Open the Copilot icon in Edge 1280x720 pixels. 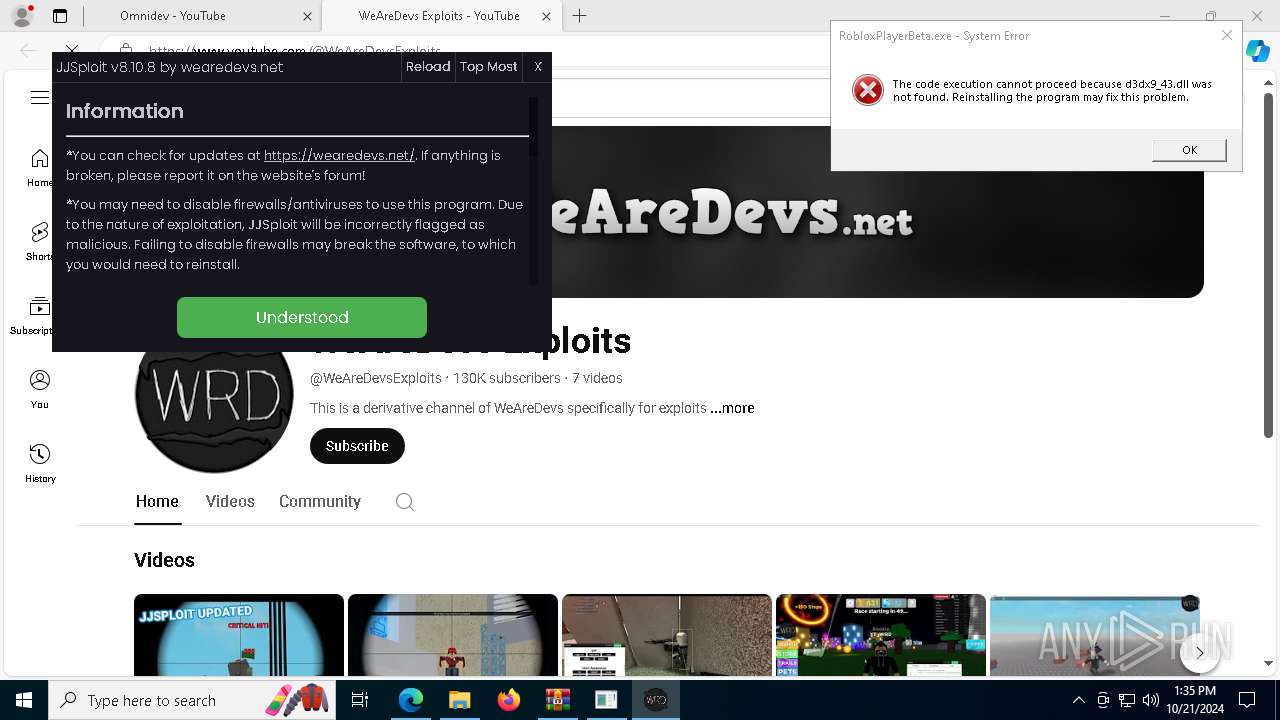pos(1257,52)
